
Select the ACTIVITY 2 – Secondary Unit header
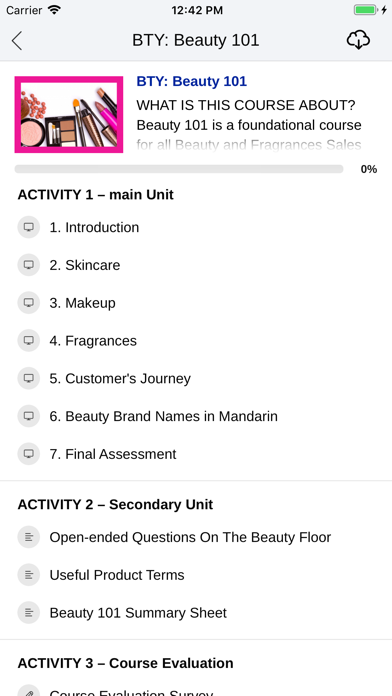coord(115,504)
